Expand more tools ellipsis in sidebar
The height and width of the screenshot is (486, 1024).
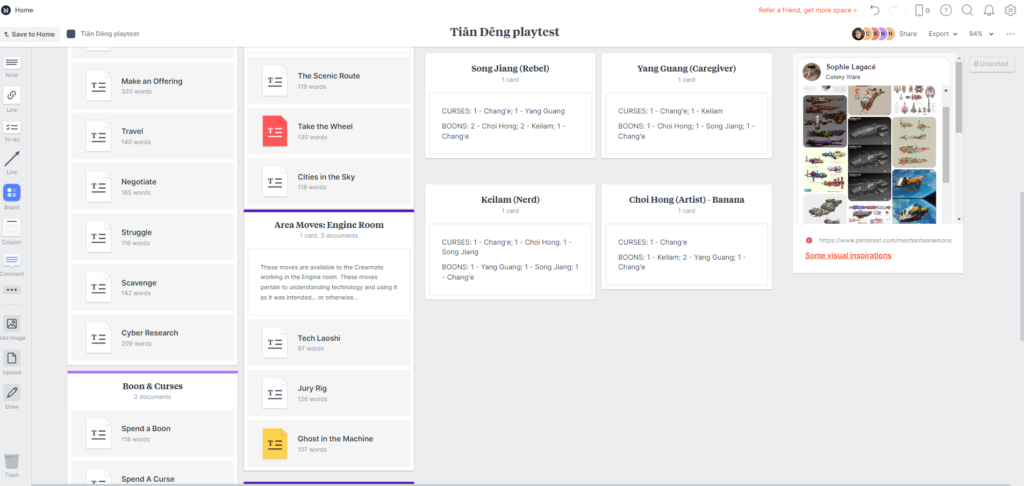pyautogui.click(x=12, y=290)
